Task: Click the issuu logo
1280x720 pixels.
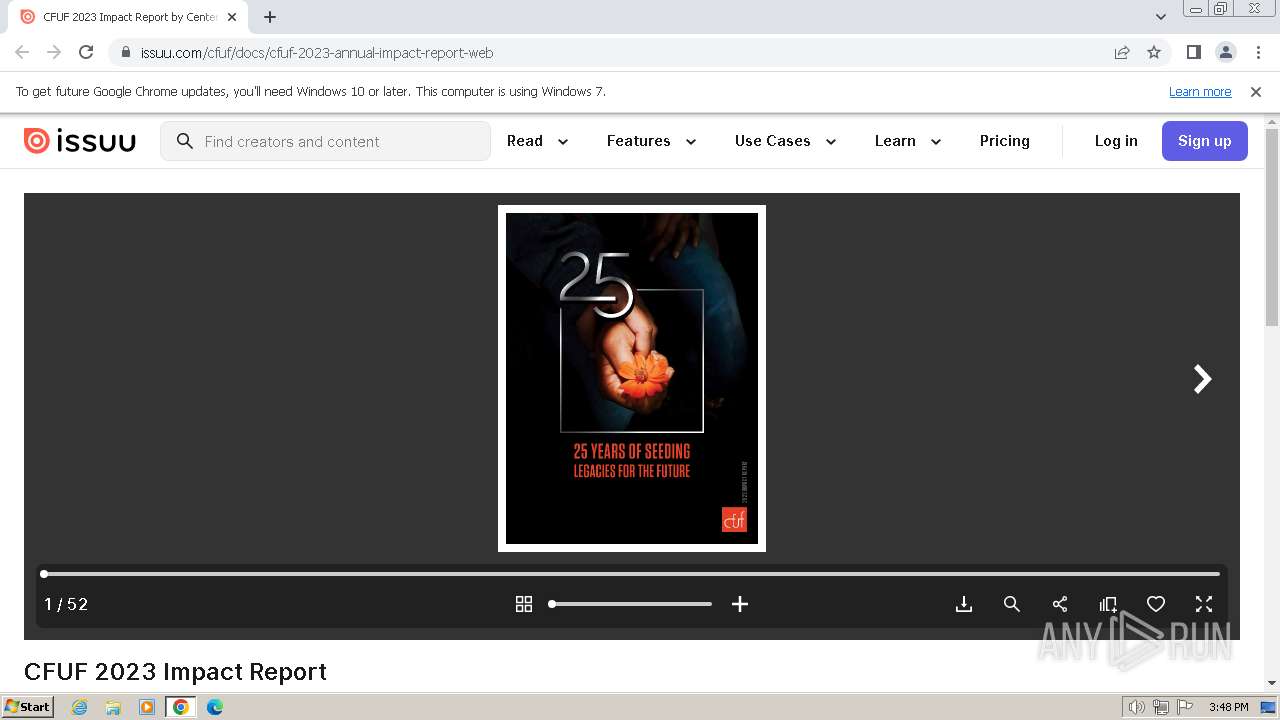Action: pyautogui.click(x=79, y=141)
